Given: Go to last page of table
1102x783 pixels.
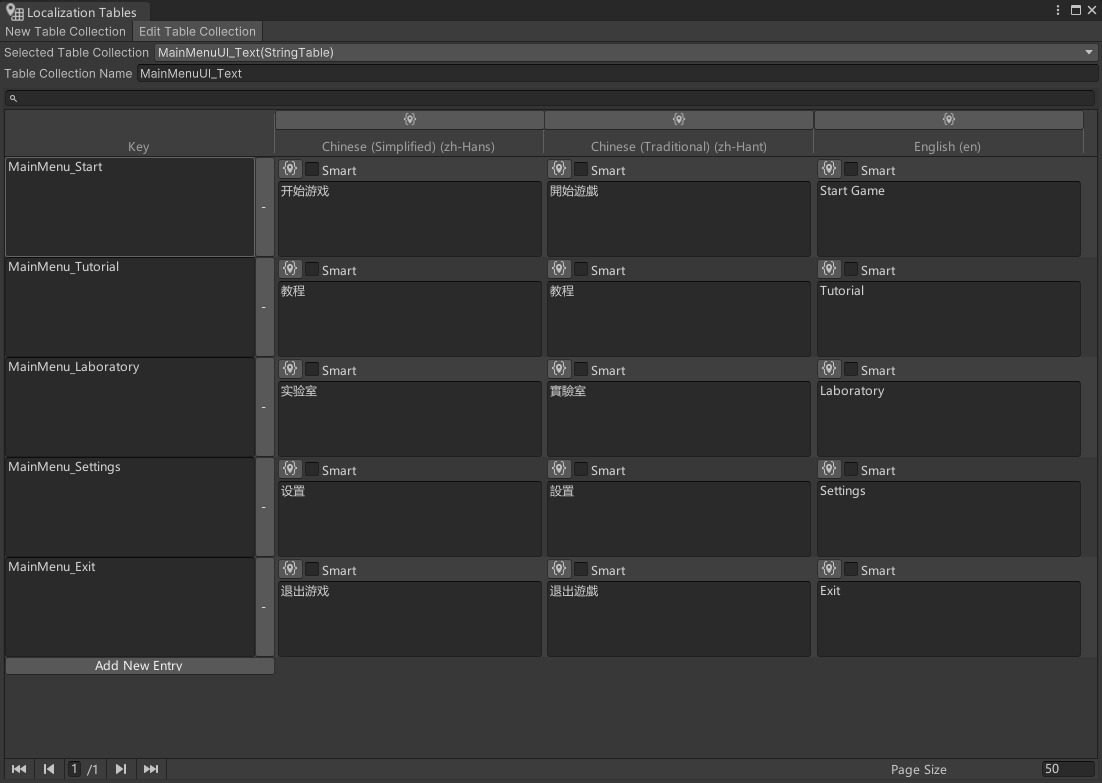Looking at the screenshot, I should coord(151,769).
